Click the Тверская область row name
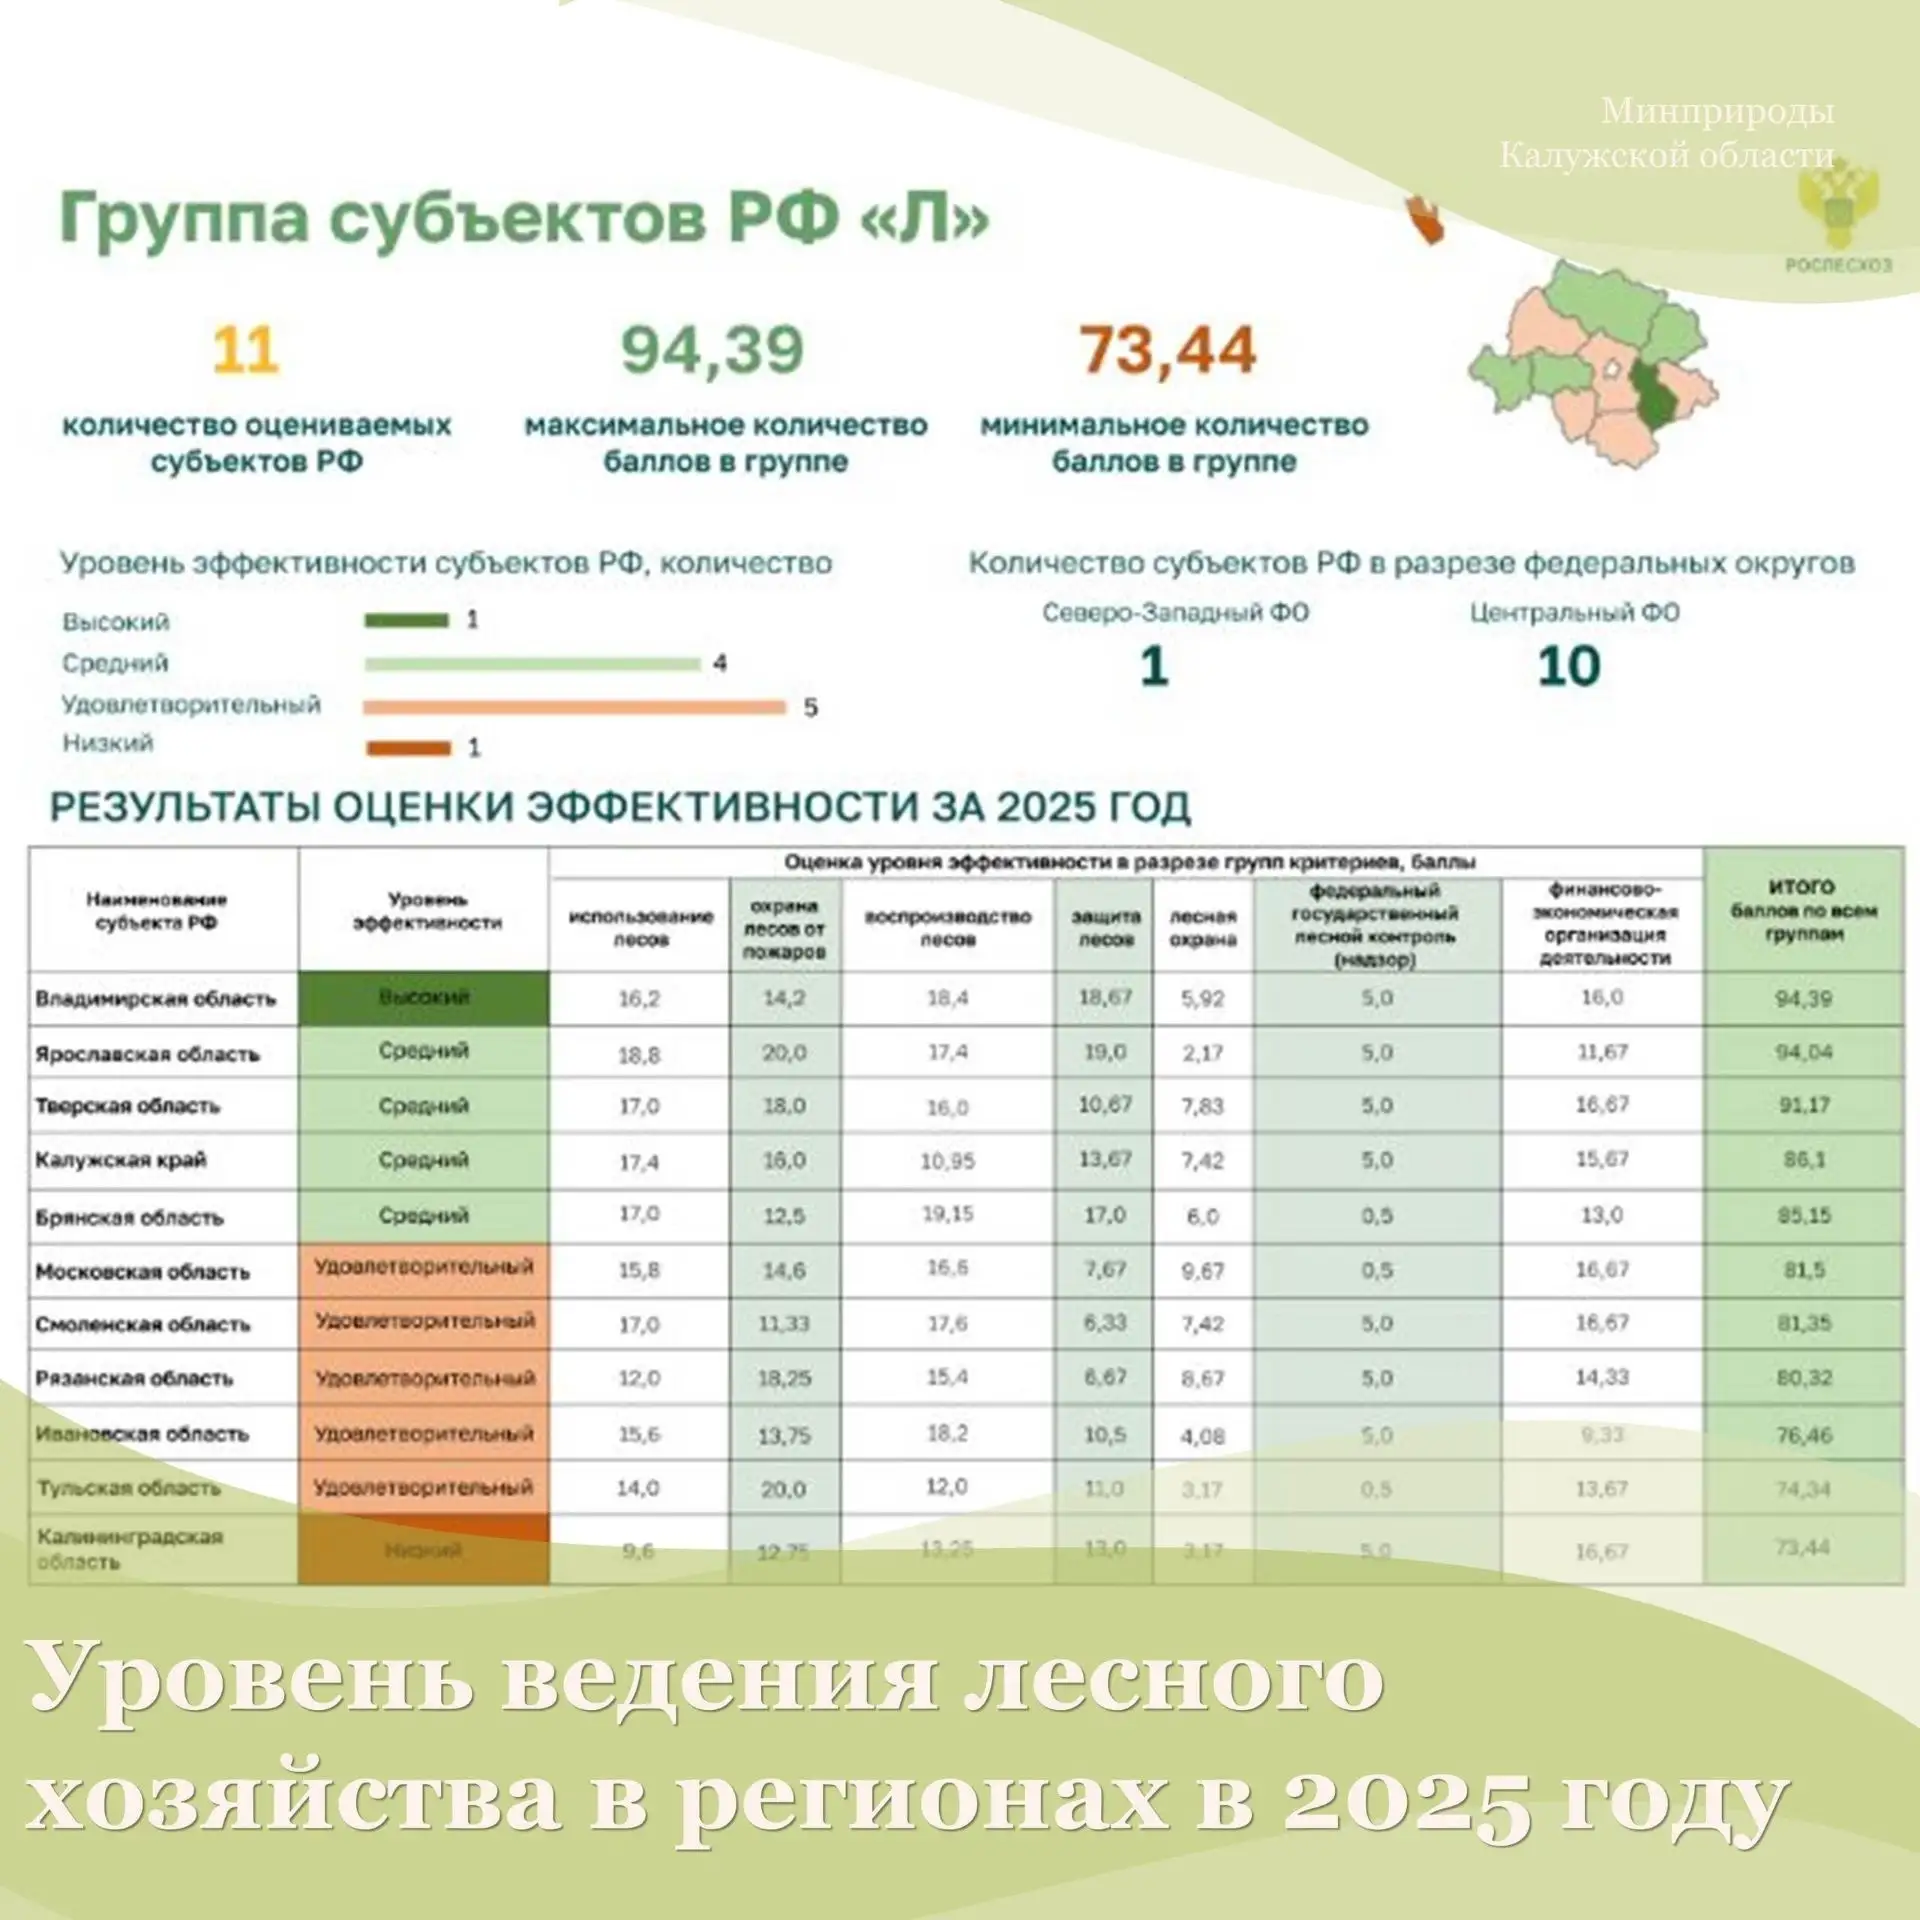Screen dimensions: 1920x1920 (x=127, y=1106)
